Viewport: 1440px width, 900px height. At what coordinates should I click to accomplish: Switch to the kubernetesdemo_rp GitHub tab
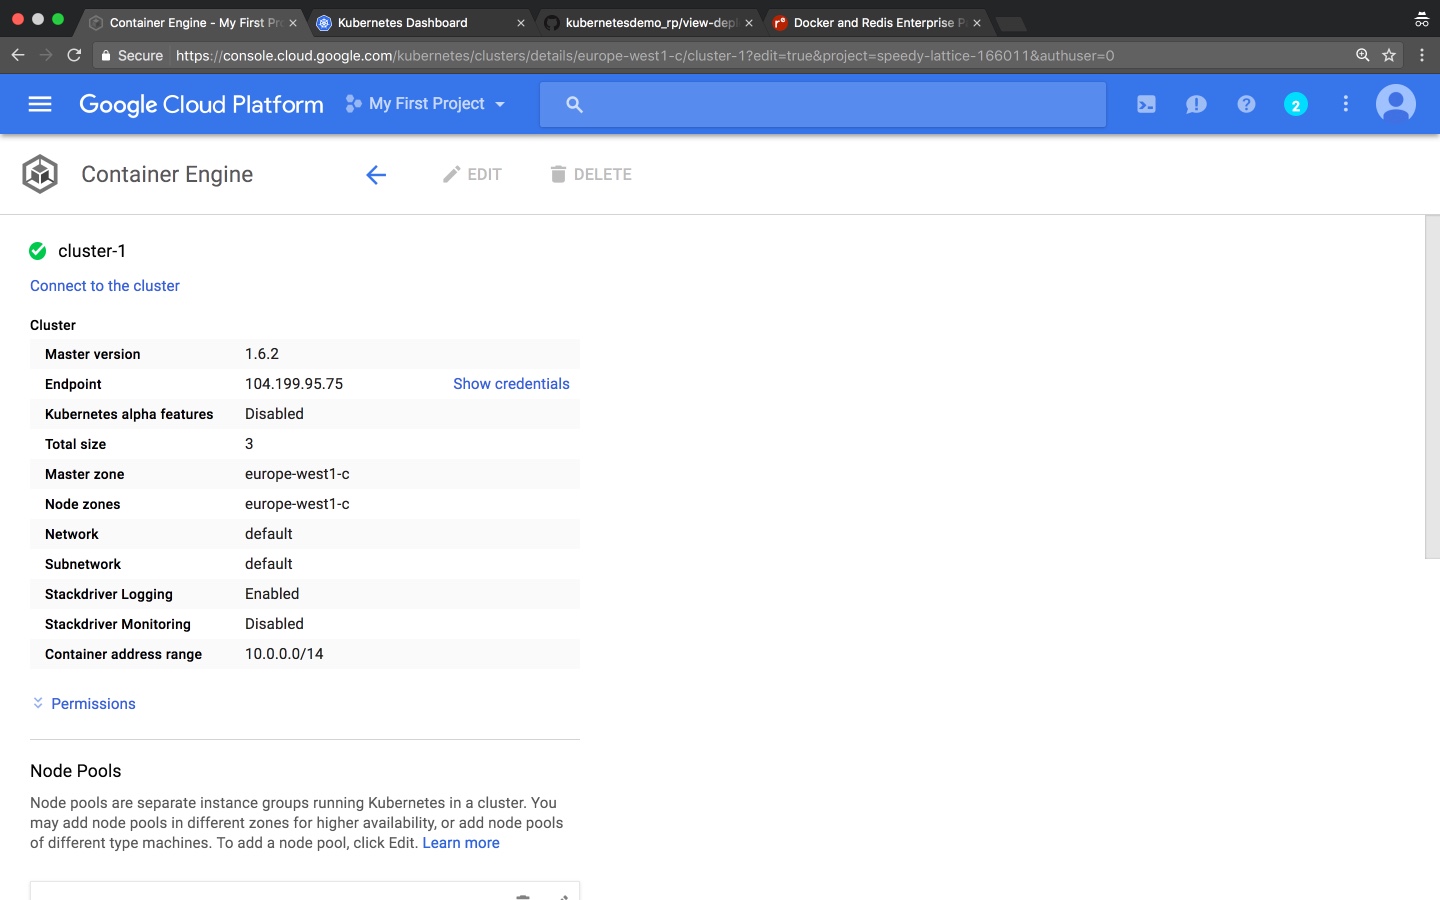click(651, 22)
